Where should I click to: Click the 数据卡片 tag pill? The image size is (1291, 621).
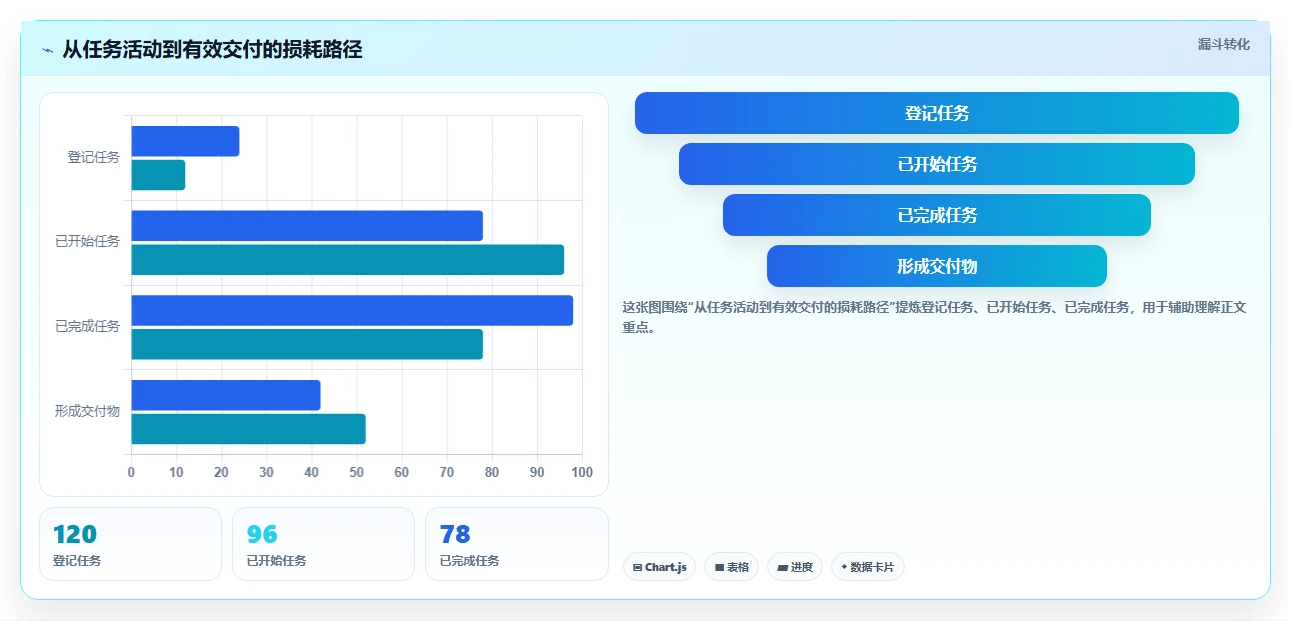pos(867,567)
